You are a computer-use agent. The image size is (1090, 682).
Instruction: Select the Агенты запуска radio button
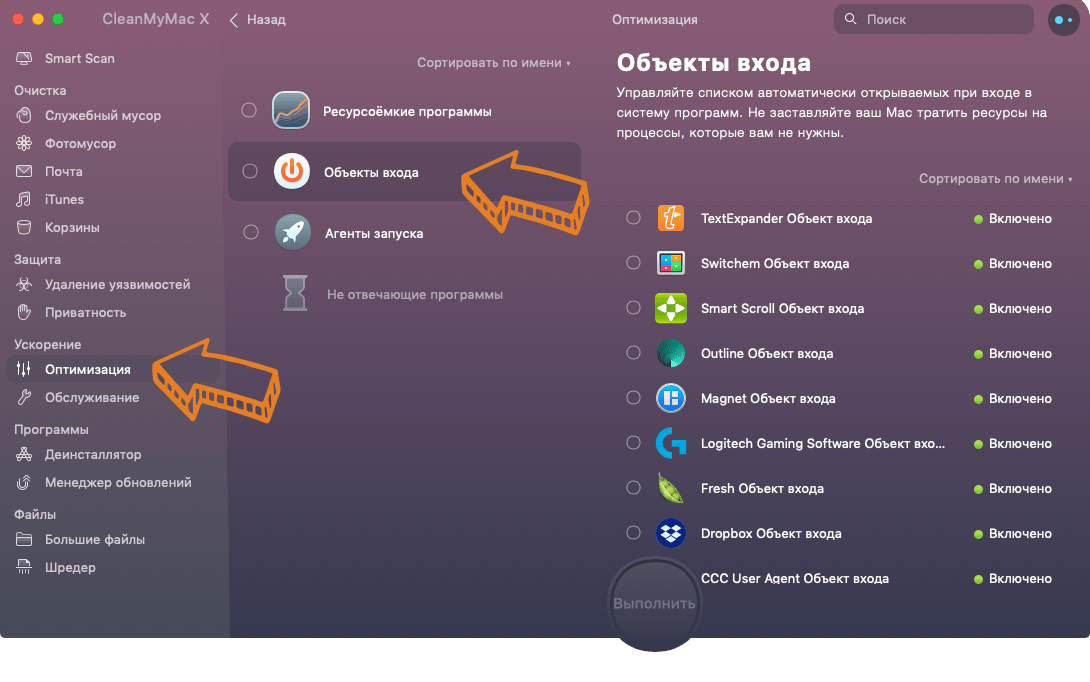(x=251, y=232)
